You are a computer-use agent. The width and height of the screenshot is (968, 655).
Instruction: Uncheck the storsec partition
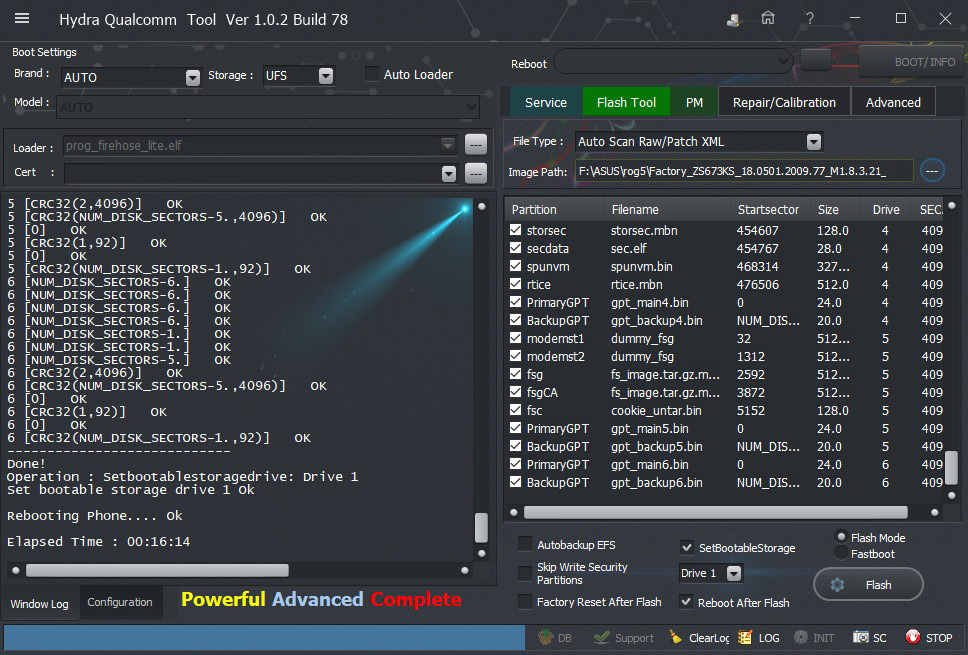tap(515, 230)
